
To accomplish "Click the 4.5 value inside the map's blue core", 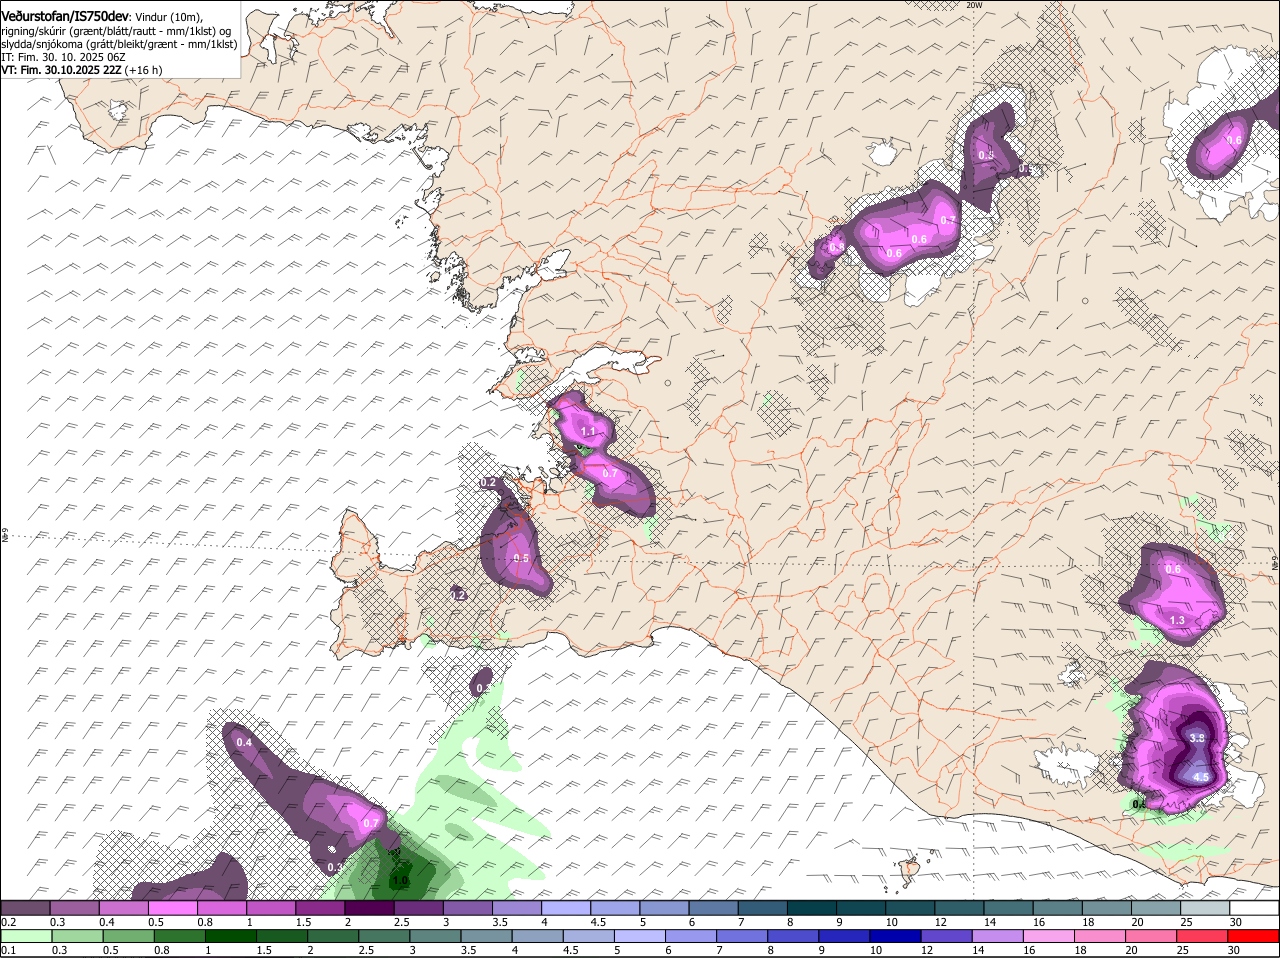I will pyautogui.click(x=1201, y=777).
